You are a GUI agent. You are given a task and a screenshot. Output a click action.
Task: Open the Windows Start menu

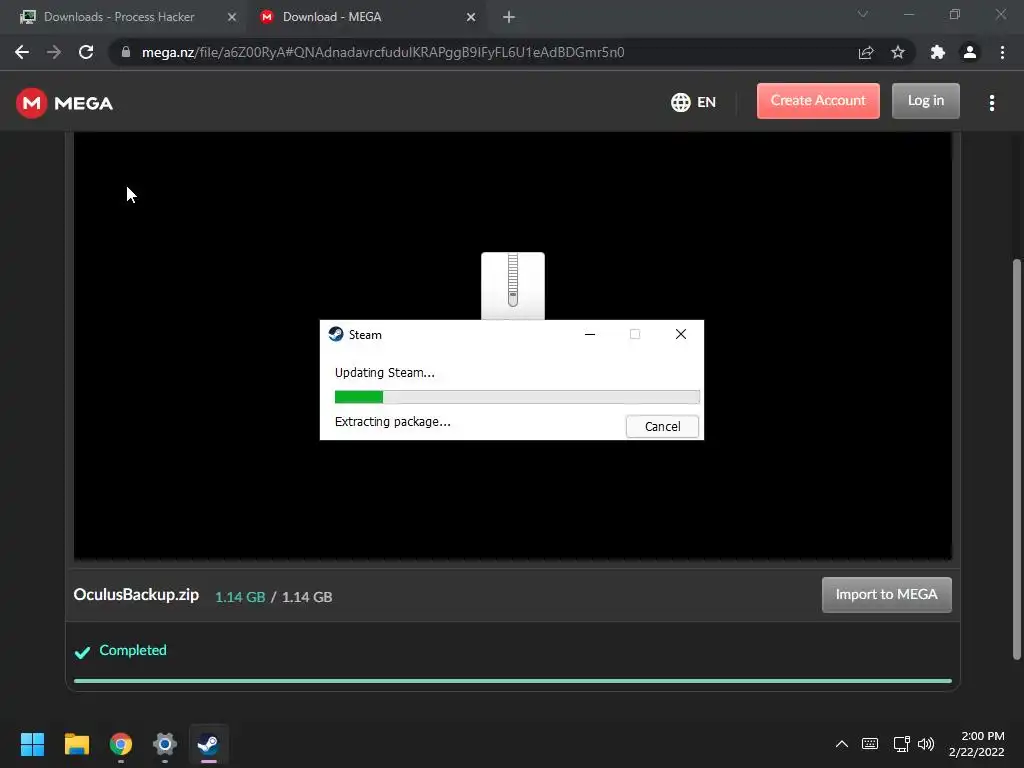click(32, 744)
